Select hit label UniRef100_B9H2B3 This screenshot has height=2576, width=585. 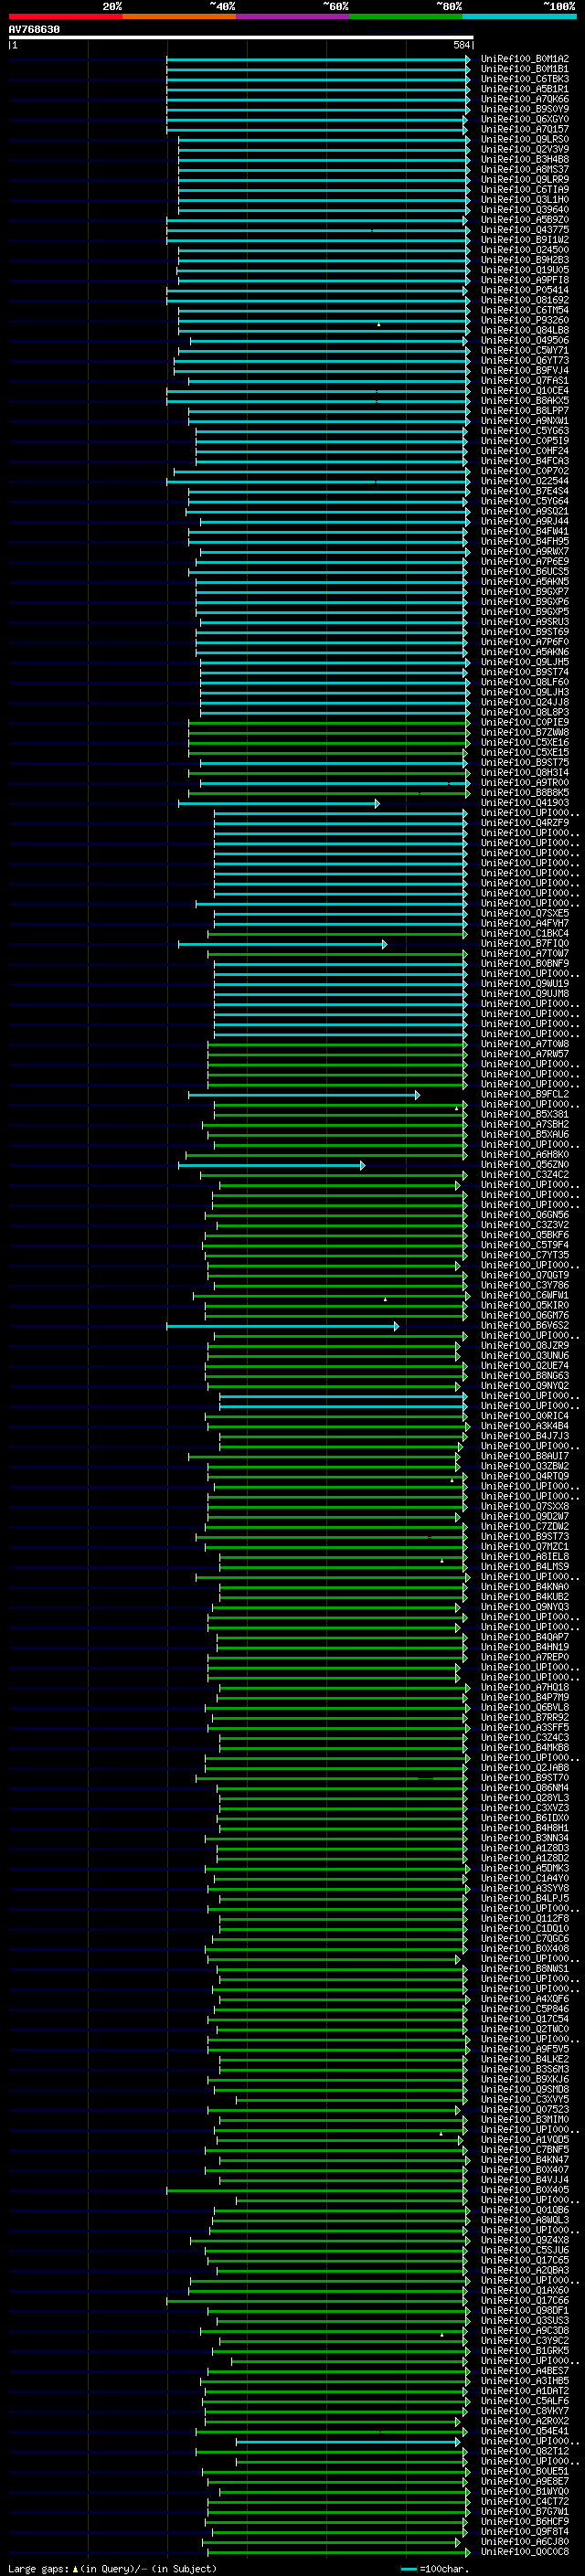click(525, 261)
